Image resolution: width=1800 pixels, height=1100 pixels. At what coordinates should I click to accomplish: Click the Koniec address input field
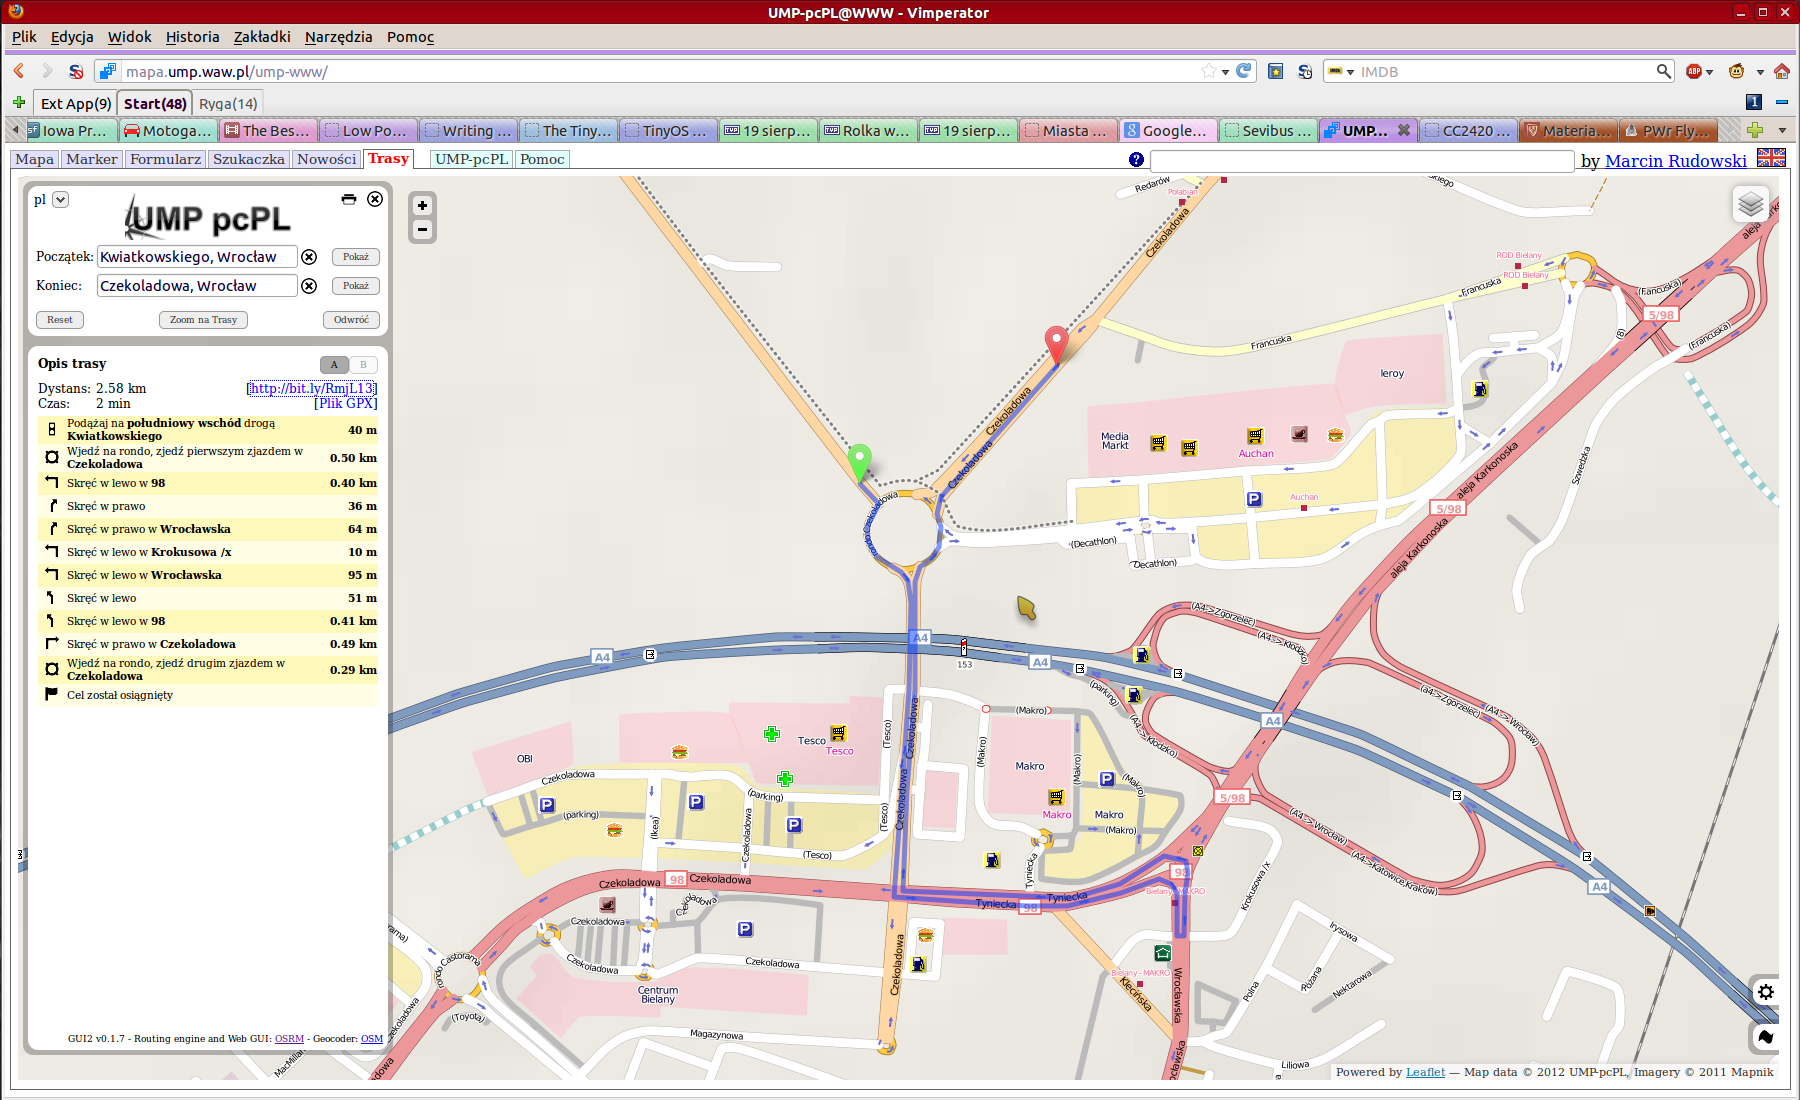197,286
